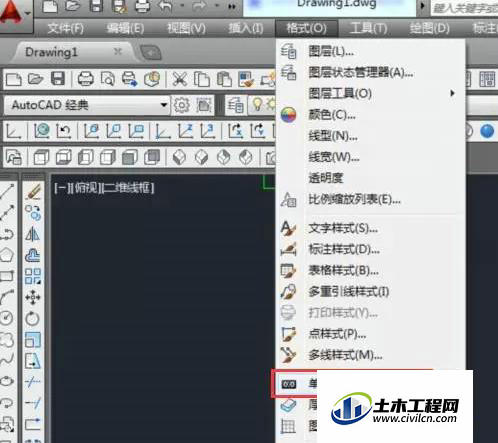Click the Plot printer icon in standard toolbar
The image size is (498, 443).
(86, 79)
